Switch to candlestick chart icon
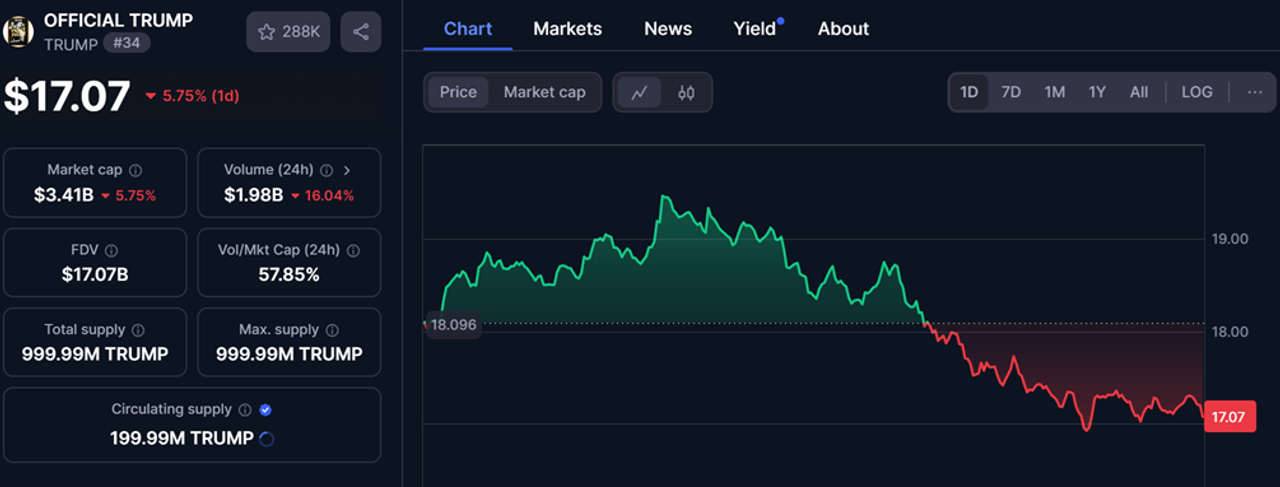 tap(686, 92)
